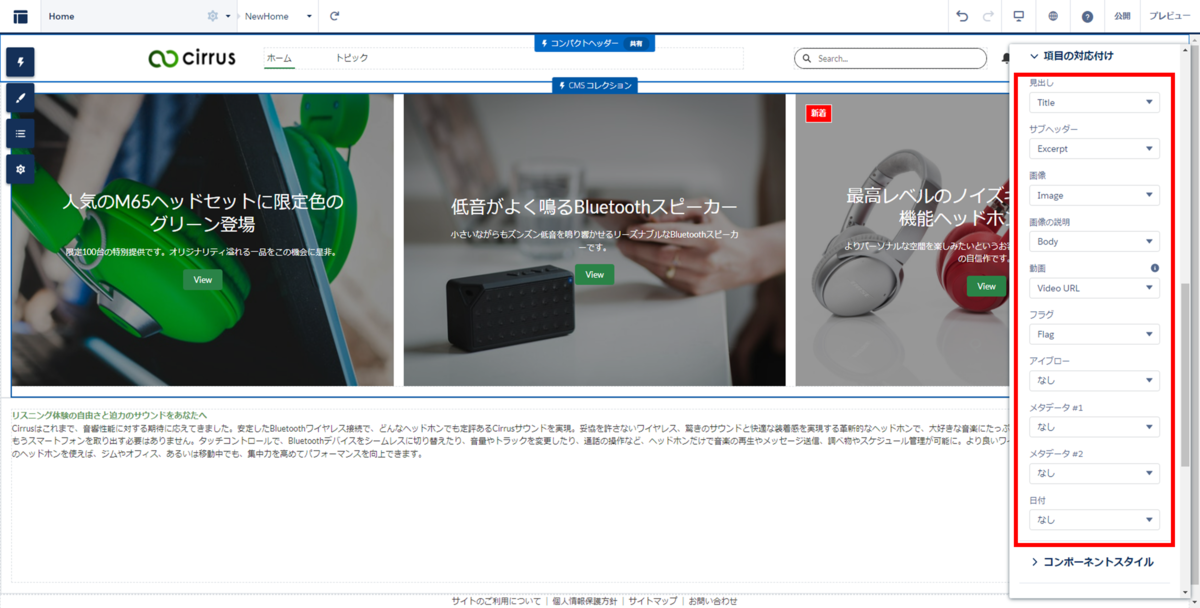This screenshot has width=1200, height=608.
Task: Open the 画像 Image dropdown
Action: click(x=1094, y=195)
